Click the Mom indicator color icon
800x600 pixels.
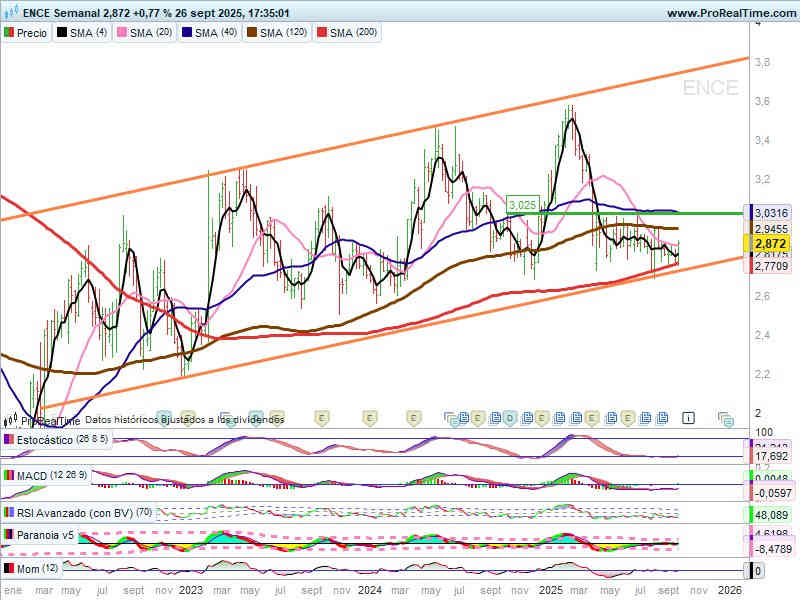click(9, 568)
